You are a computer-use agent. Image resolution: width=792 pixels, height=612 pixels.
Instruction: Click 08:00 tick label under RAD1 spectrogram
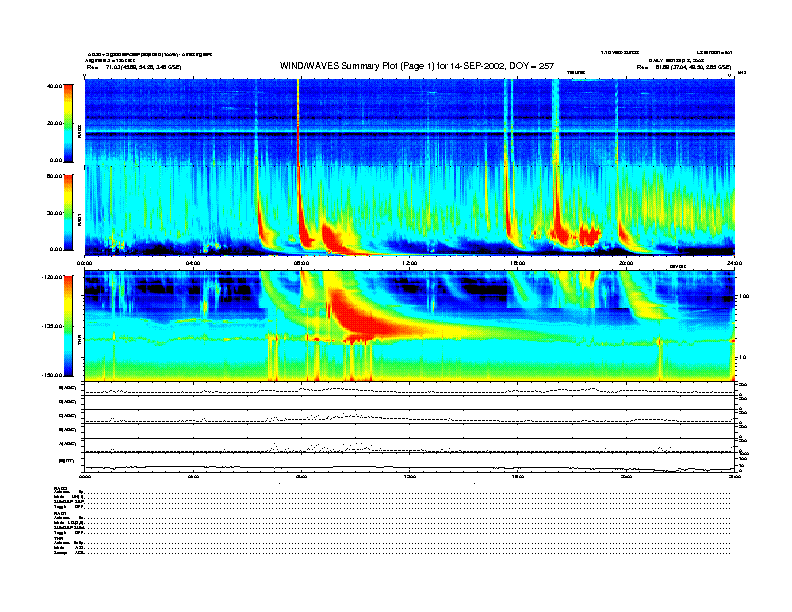[x=301, y=263]
